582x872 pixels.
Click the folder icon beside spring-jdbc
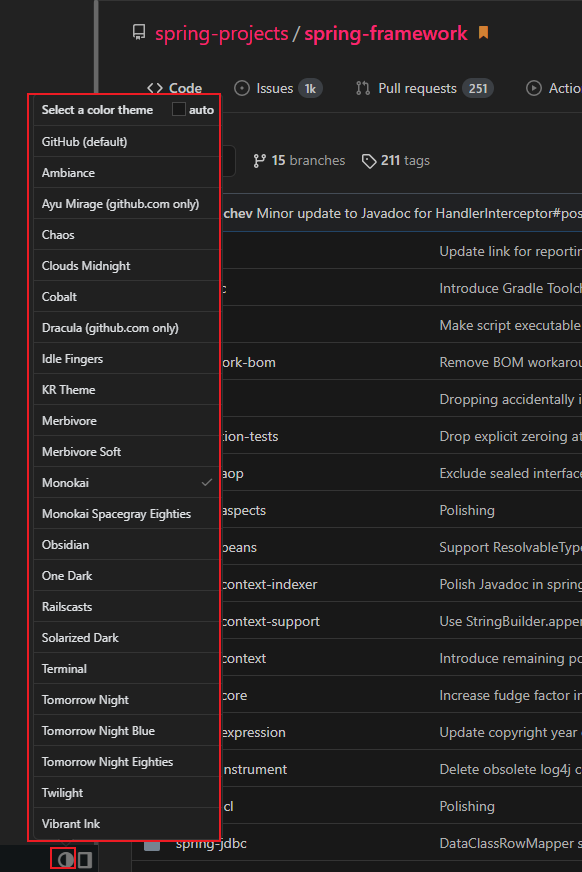point(152,844)
